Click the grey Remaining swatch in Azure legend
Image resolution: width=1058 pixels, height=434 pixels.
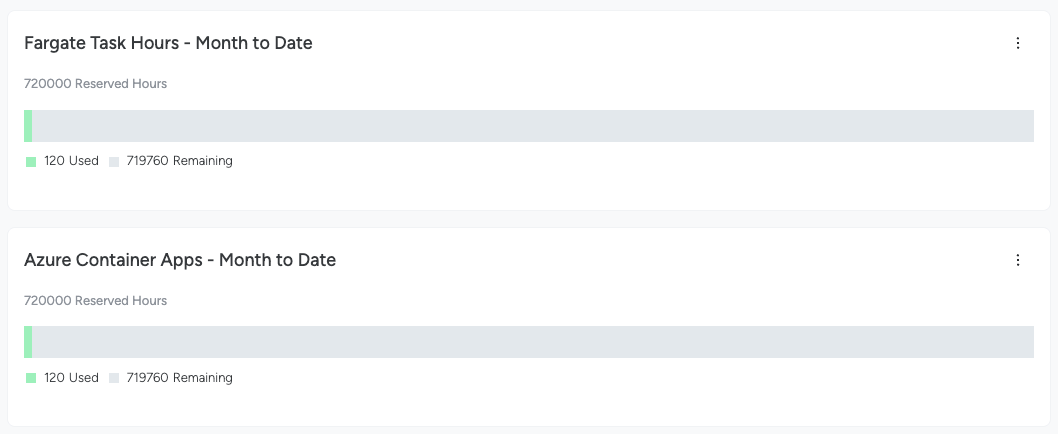pos(114,378)
